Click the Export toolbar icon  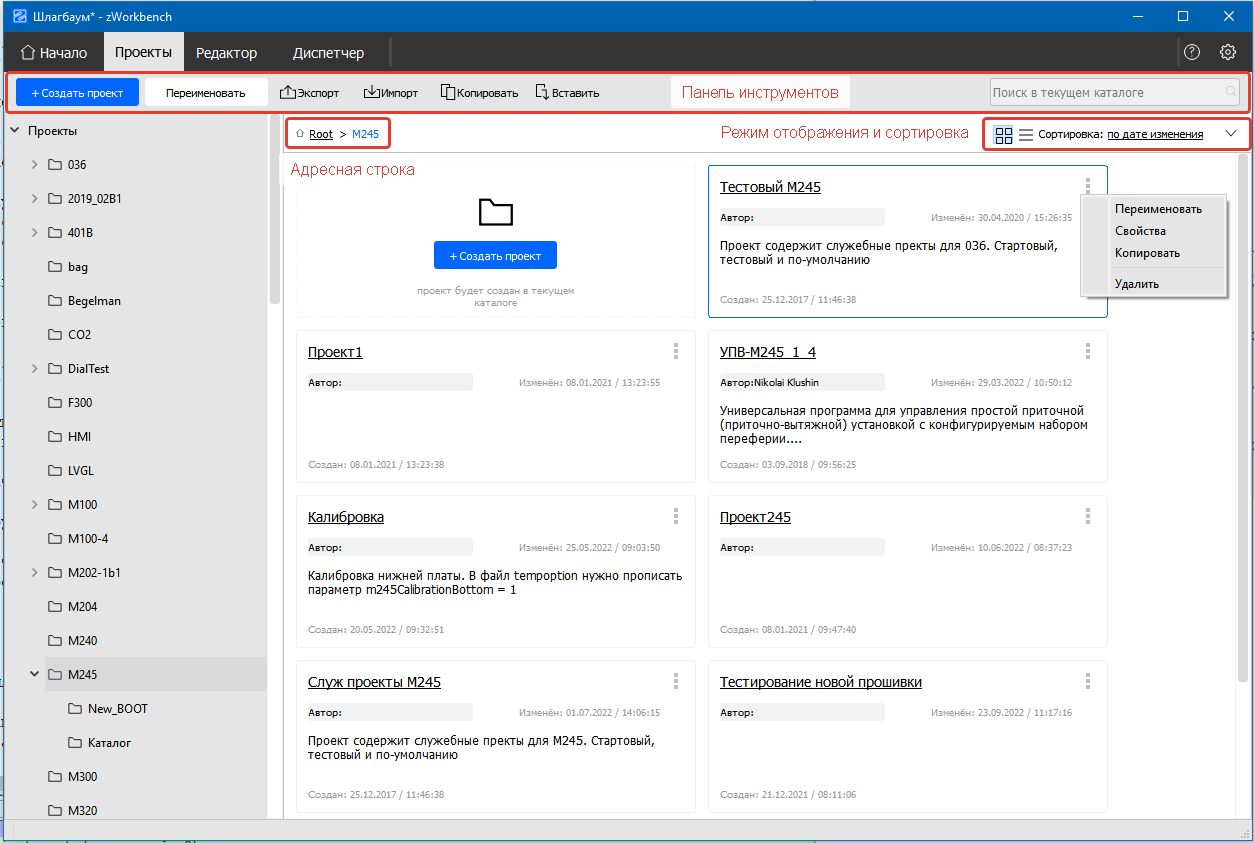tap(288, 93)
